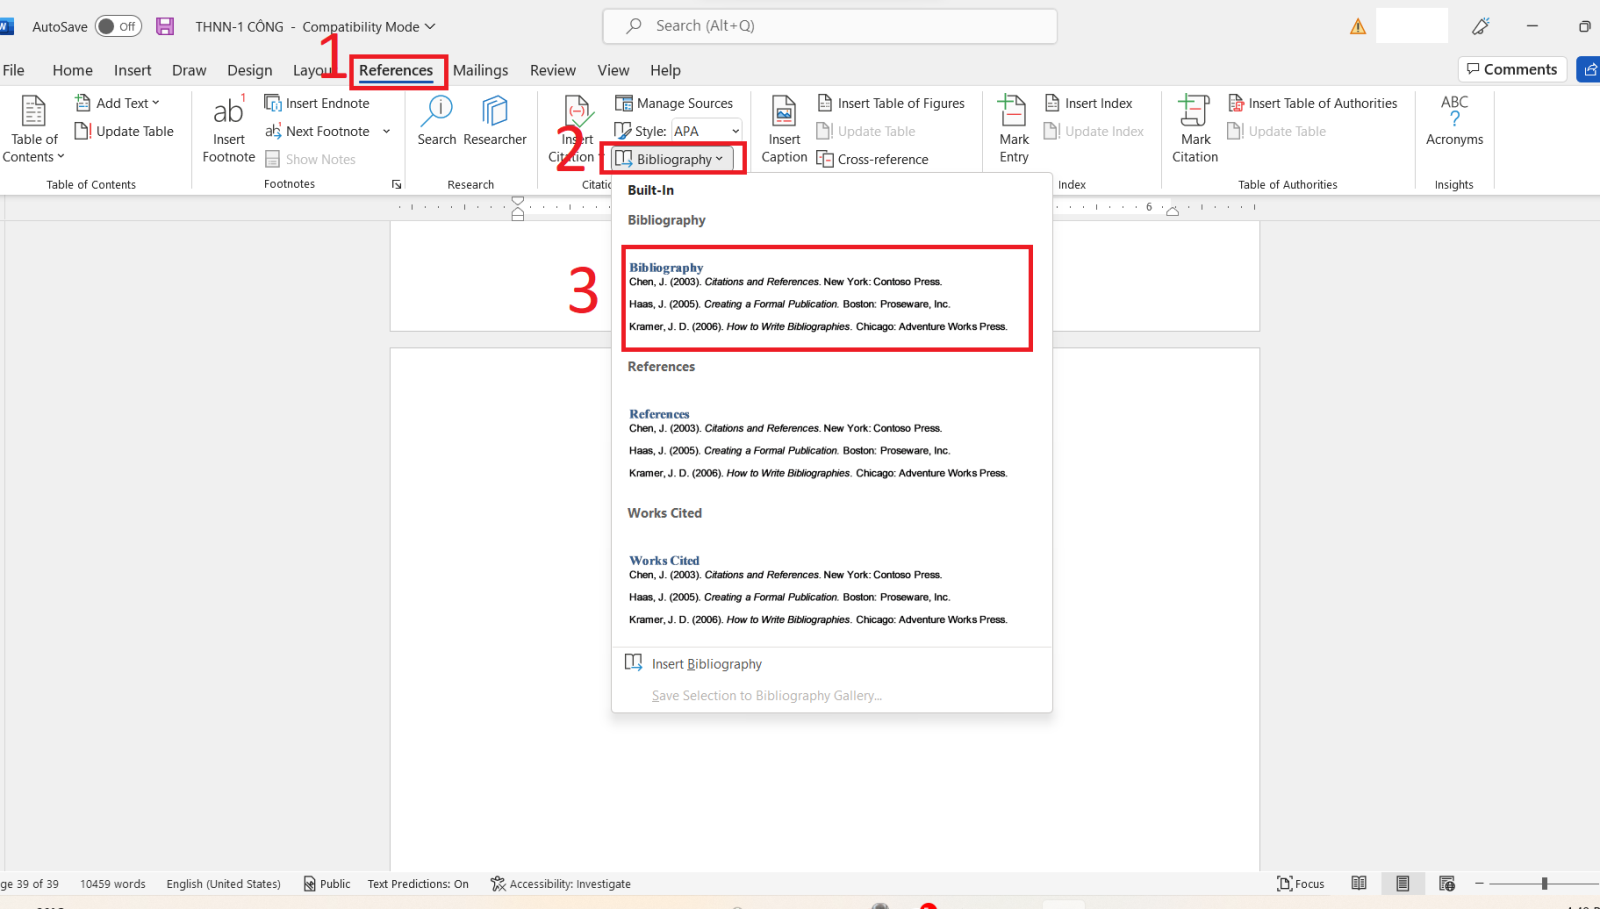This screenshot has height=909, width=1600.
Task: Choose Insert Bibliography menu entry
Action: [706, 664]
